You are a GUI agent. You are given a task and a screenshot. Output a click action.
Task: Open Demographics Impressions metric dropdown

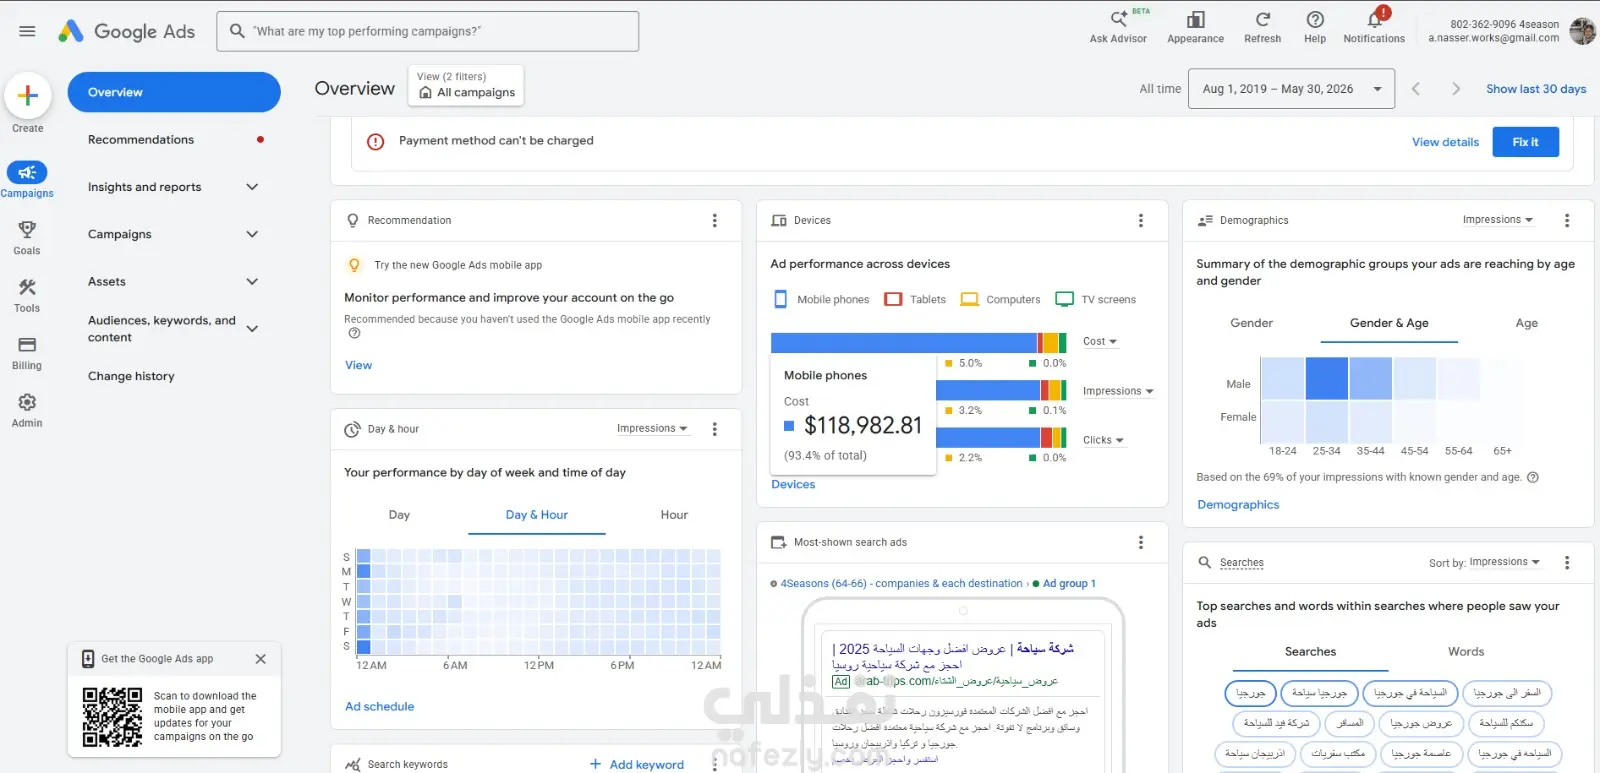(1498, 220)
